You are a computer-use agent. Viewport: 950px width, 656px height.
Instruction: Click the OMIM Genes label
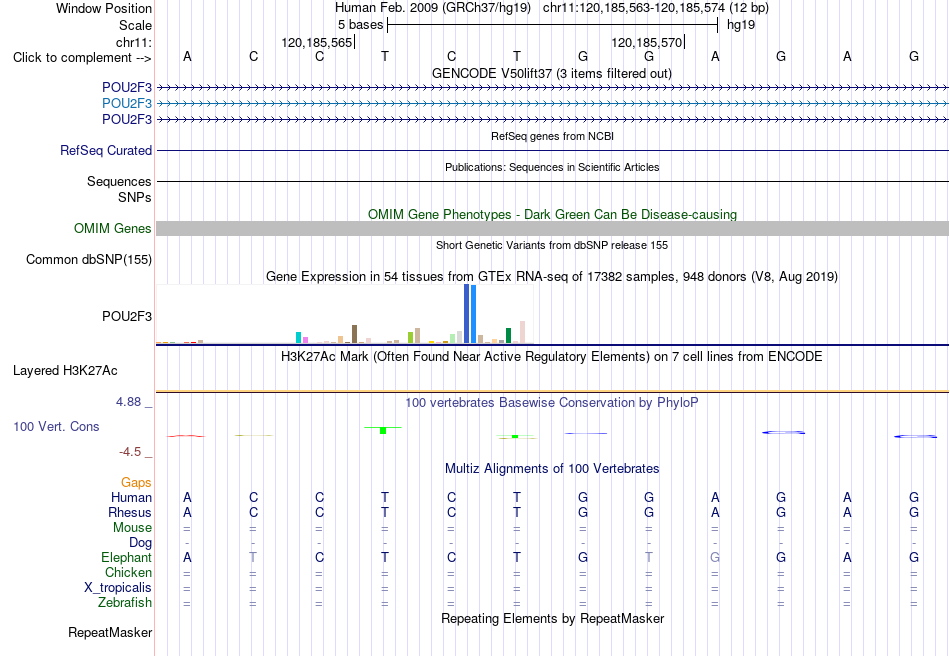pyautogui.click(x=112, y=228)
